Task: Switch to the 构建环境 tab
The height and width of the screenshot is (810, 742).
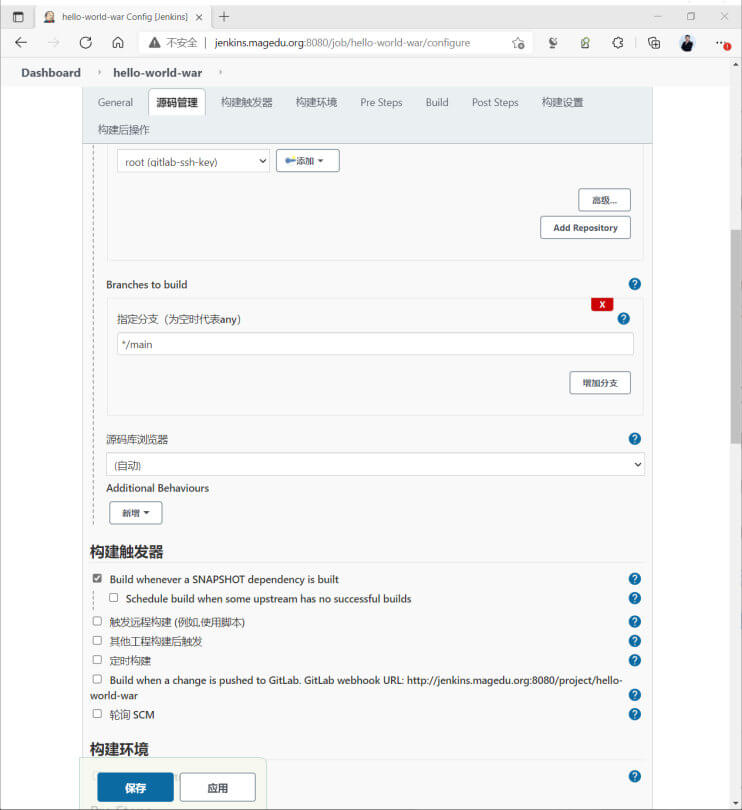Action: coord(316,102)
